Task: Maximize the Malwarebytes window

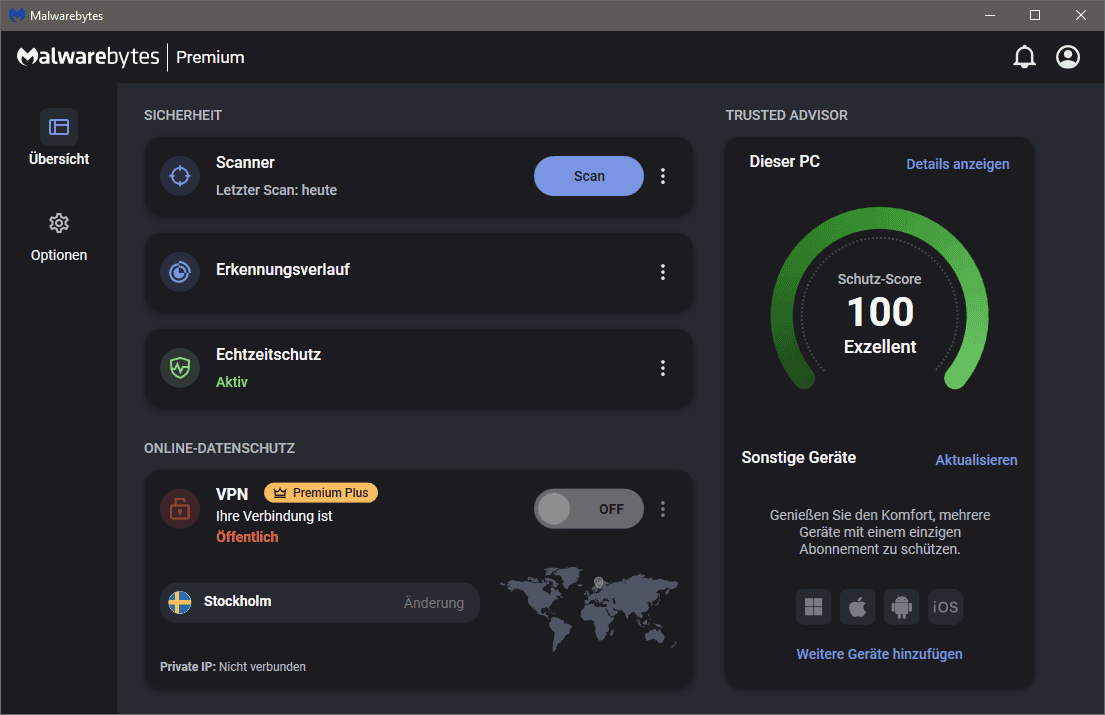Action: point(1035,15)
